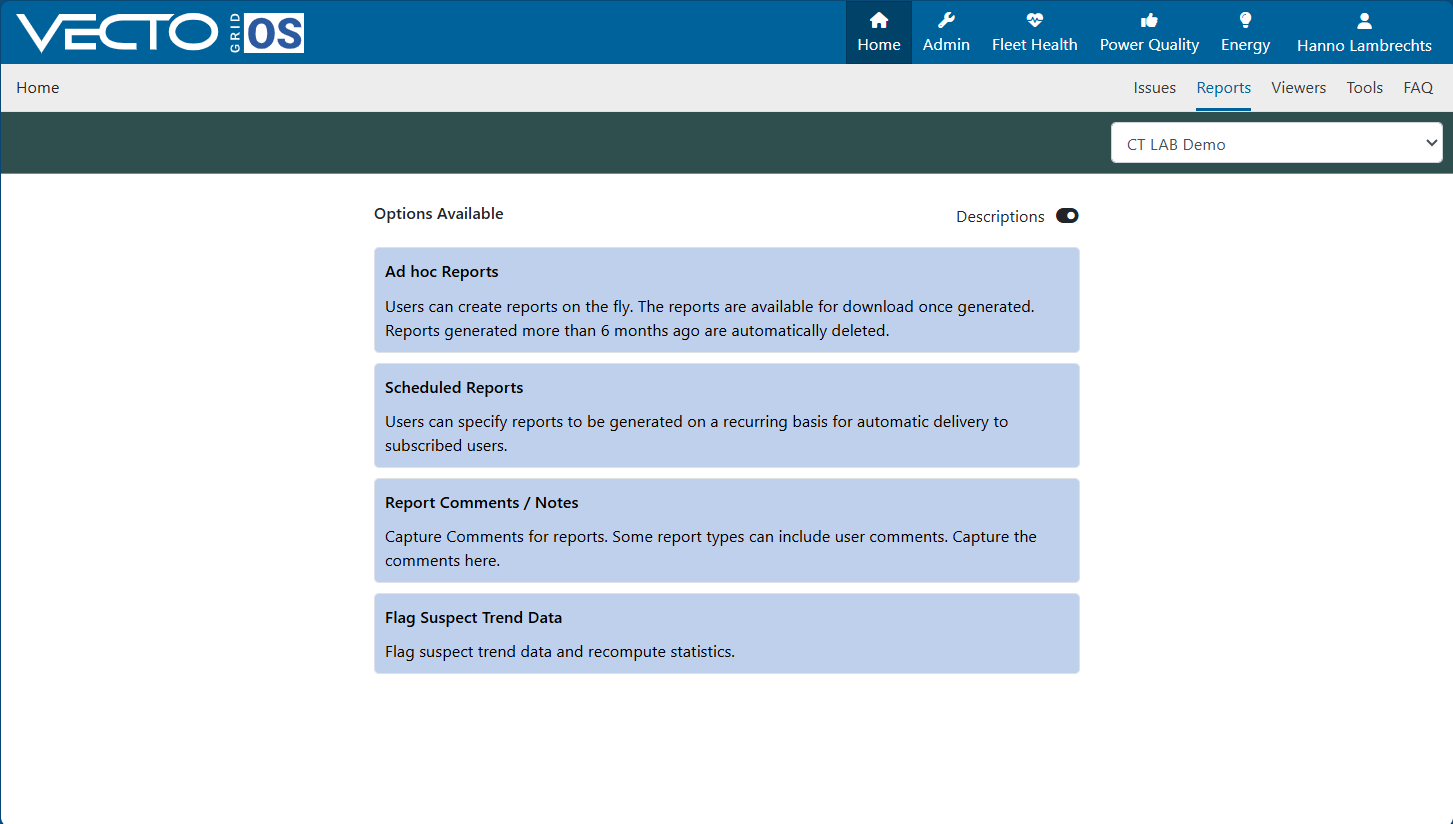The height and width of the screenshot is (824, 1453).
Task: Open the CT LAB Demo dropdown
Action: [x=1276, y=143]
